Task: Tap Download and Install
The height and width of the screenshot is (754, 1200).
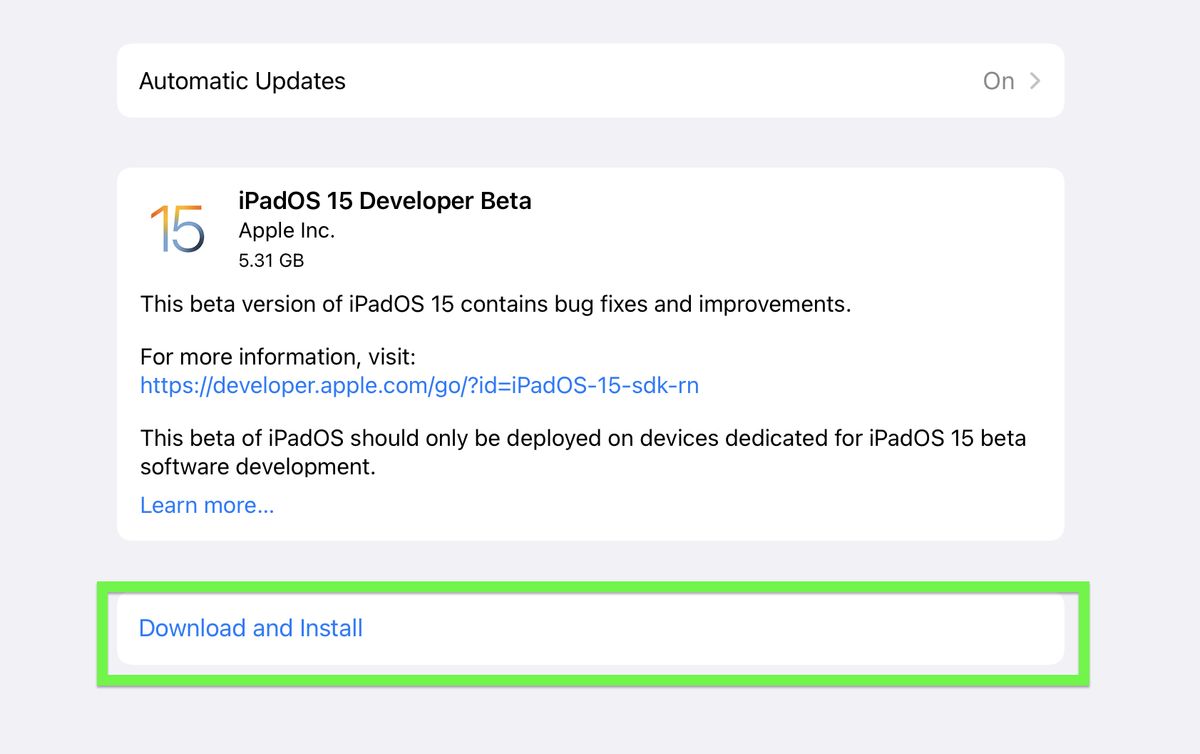Action: (x=250, y=628)
